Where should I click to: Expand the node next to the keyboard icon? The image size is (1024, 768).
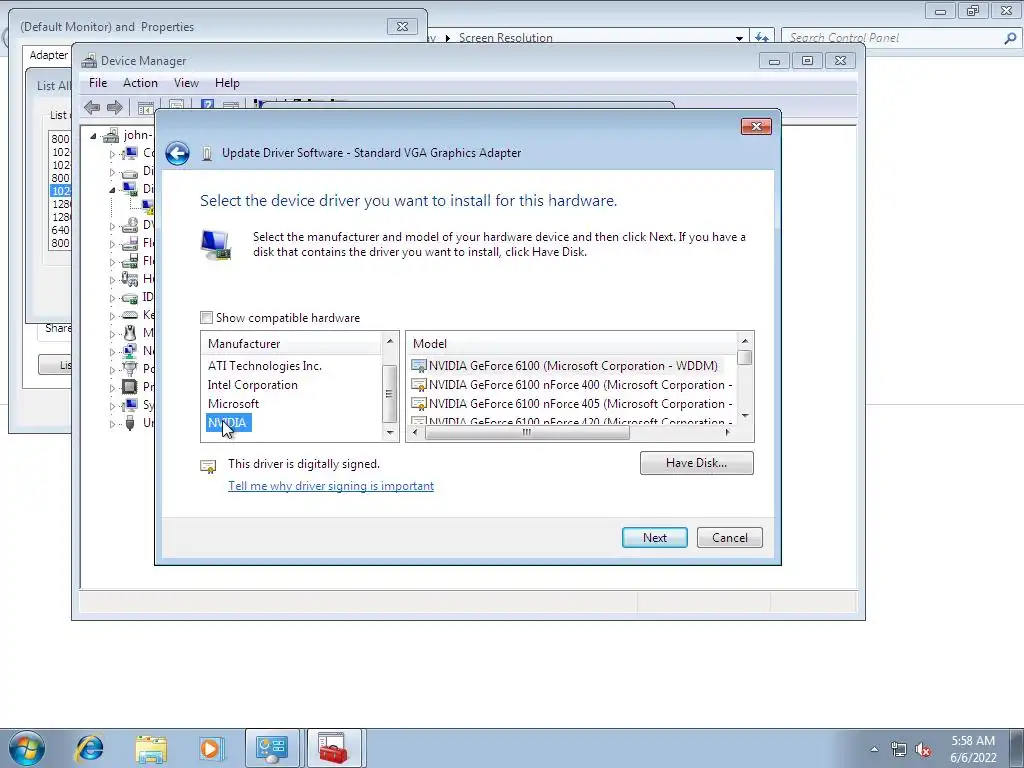(x=112, y=315)
